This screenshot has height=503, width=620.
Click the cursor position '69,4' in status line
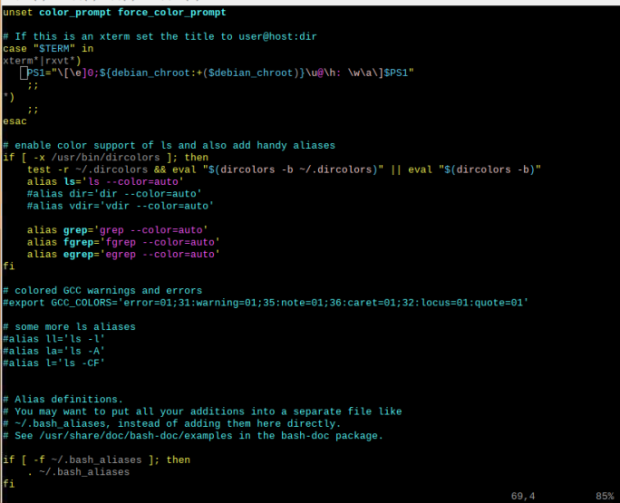[x=523, y=496]
